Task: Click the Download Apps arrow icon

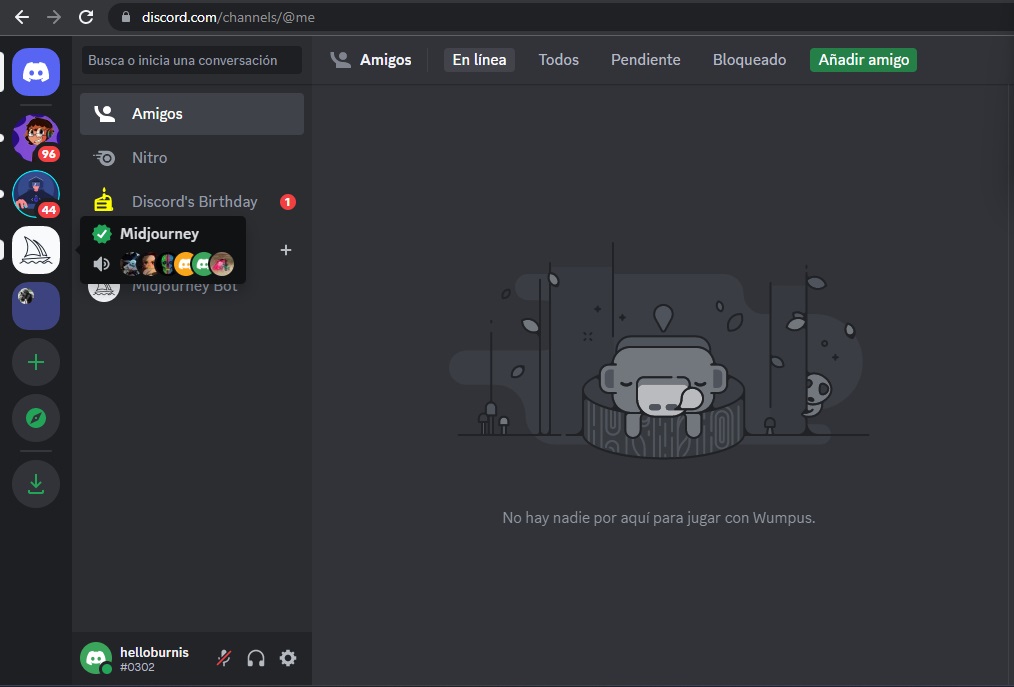Action: [x=36, y=484]
